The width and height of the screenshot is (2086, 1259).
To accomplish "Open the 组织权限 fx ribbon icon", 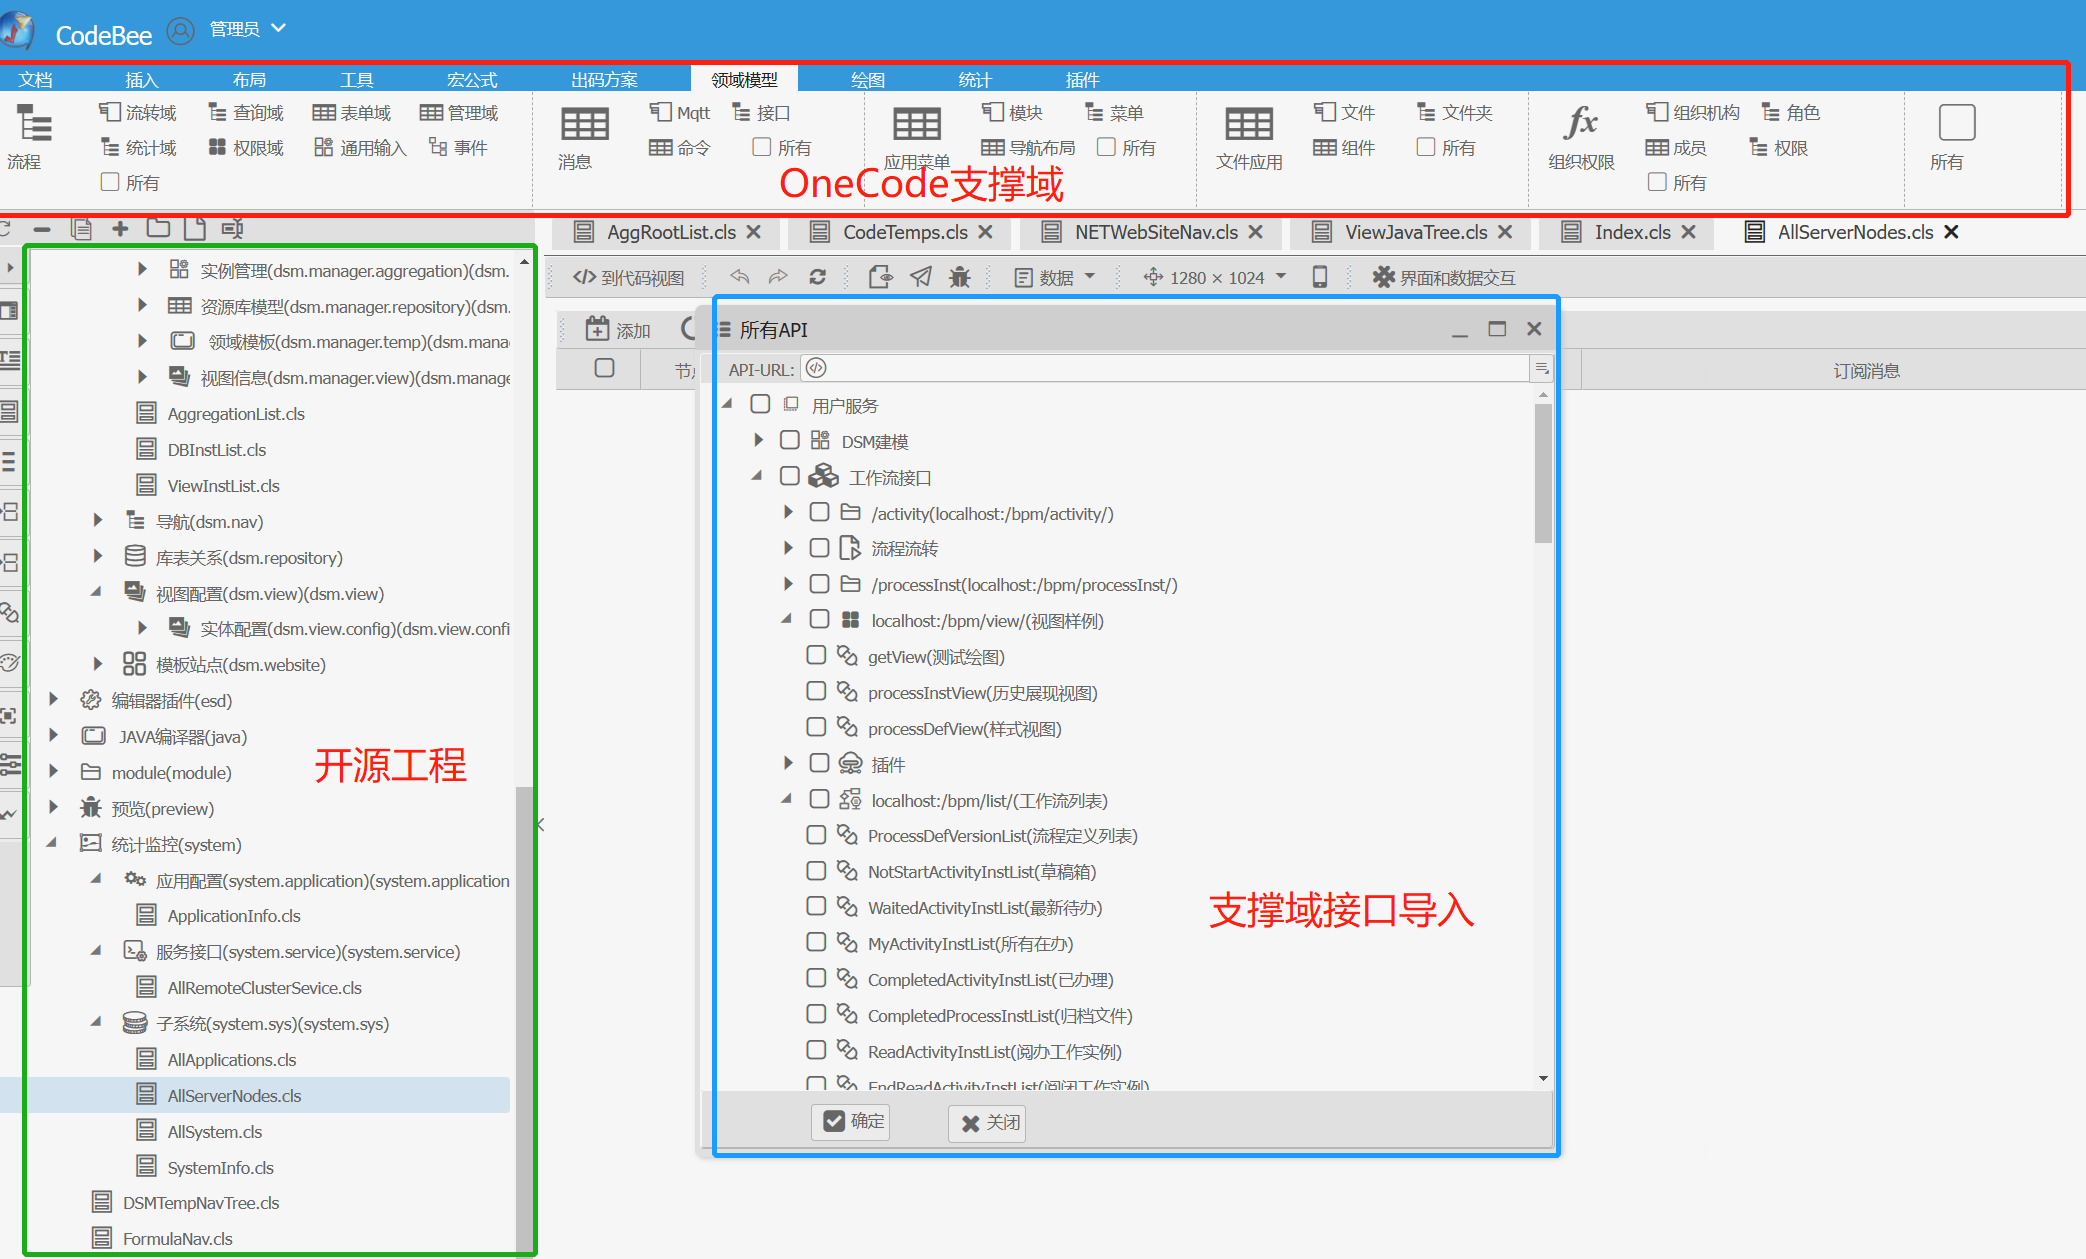I will pyautogui.click(x=1580, y=124).
